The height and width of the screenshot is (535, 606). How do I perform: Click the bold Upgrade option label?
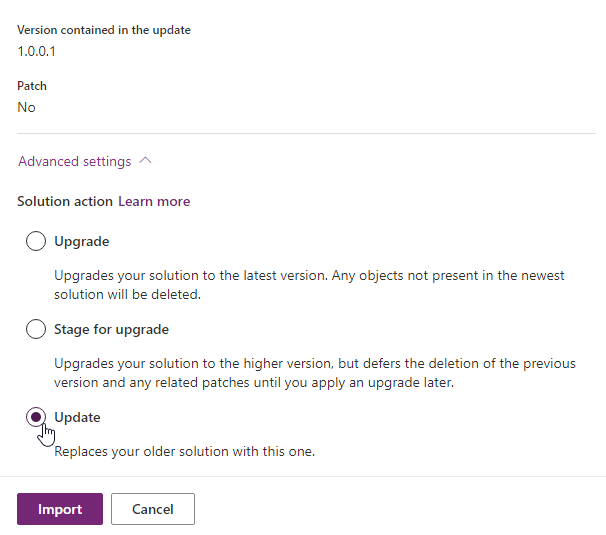[x=82, y=241]
